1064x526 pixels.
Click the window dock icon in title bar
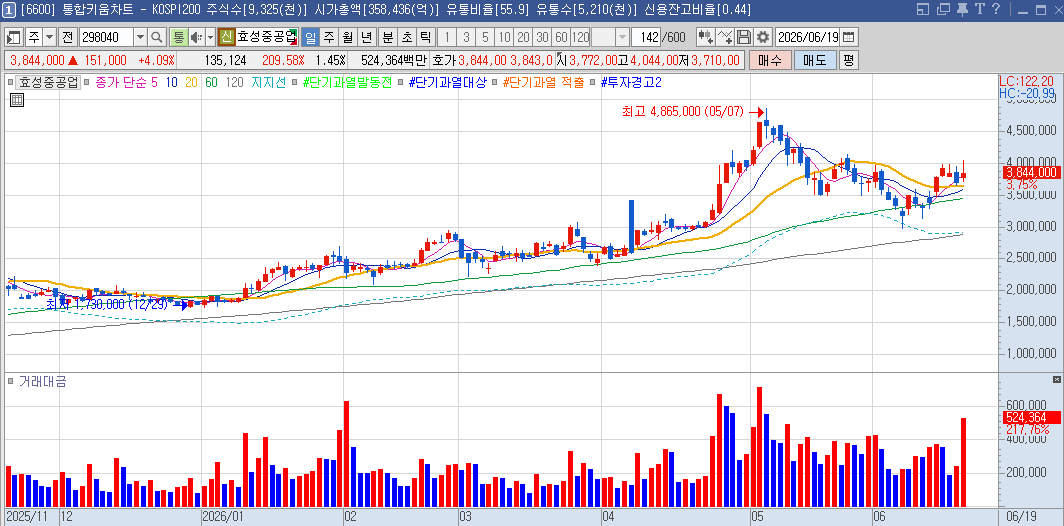coord(922,9)
